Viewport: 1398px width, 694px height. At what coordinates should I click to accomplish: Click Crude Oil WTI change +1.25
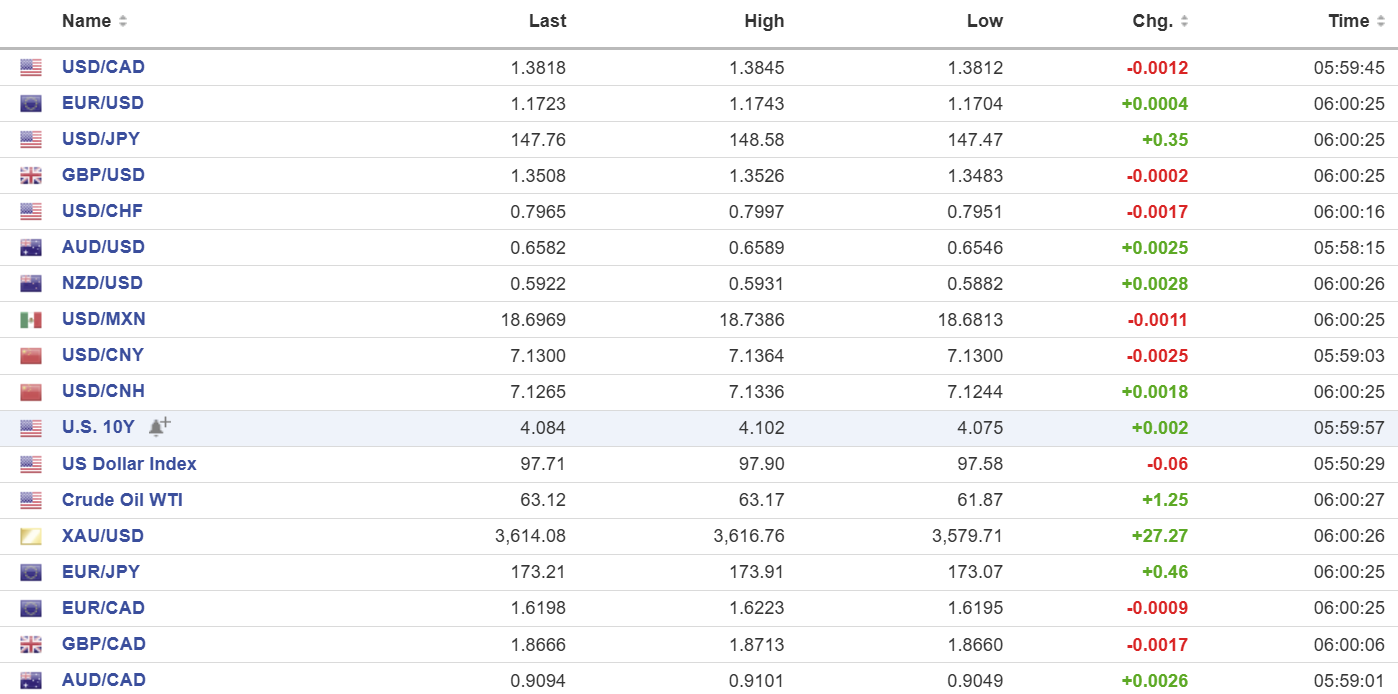click(1165, 500)
